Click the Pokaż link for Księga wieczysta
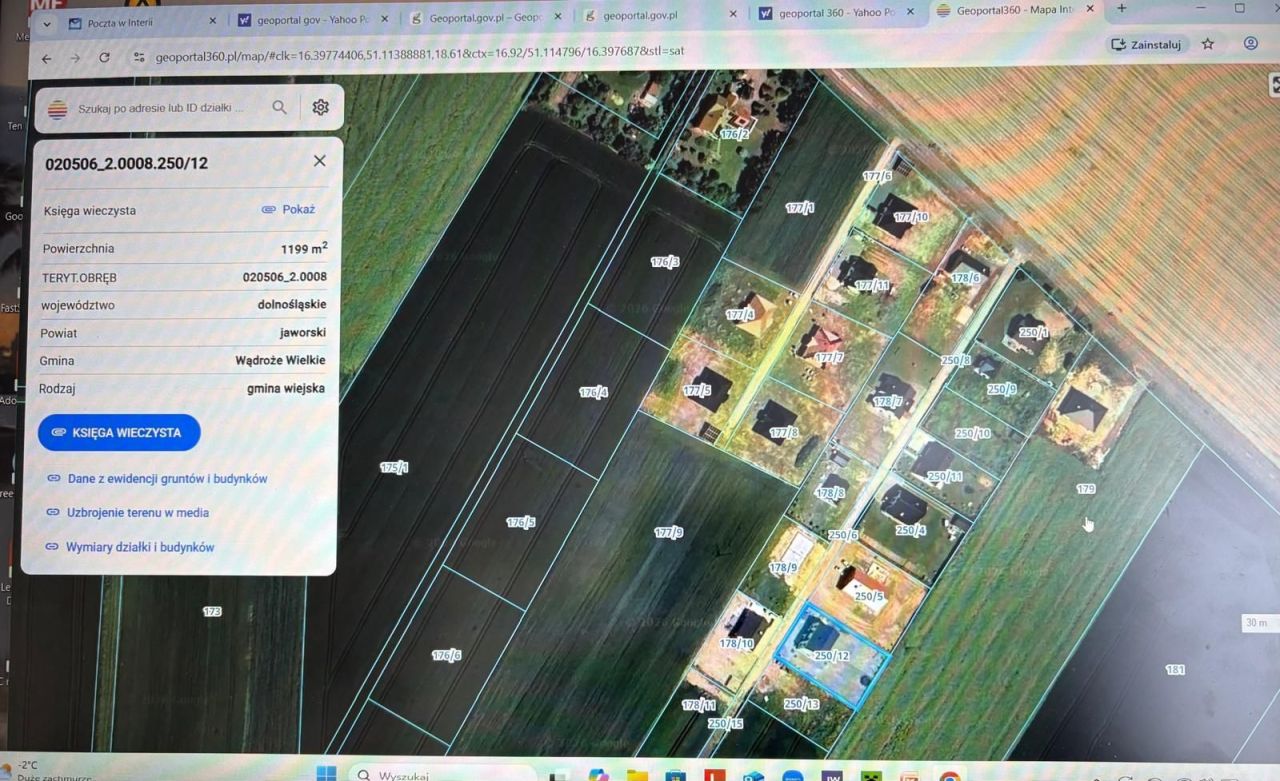1280x781 pixels. [x=288, y=209]
